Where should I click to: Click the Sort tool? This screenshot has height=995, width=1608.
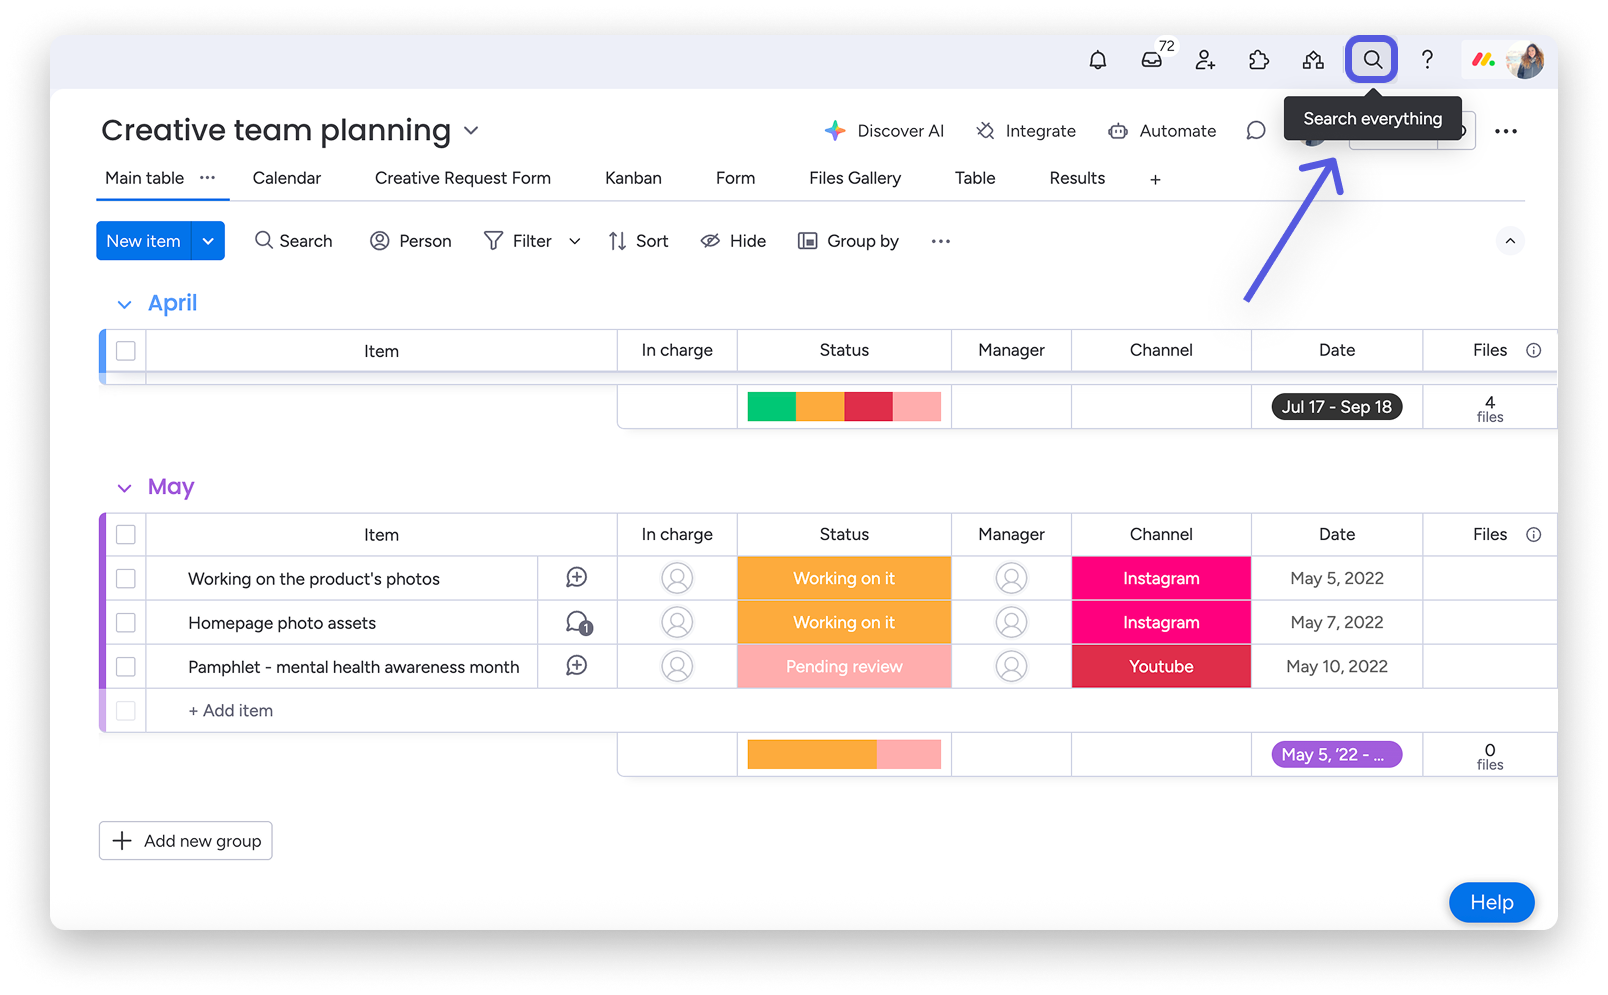[x=638, y=241]
